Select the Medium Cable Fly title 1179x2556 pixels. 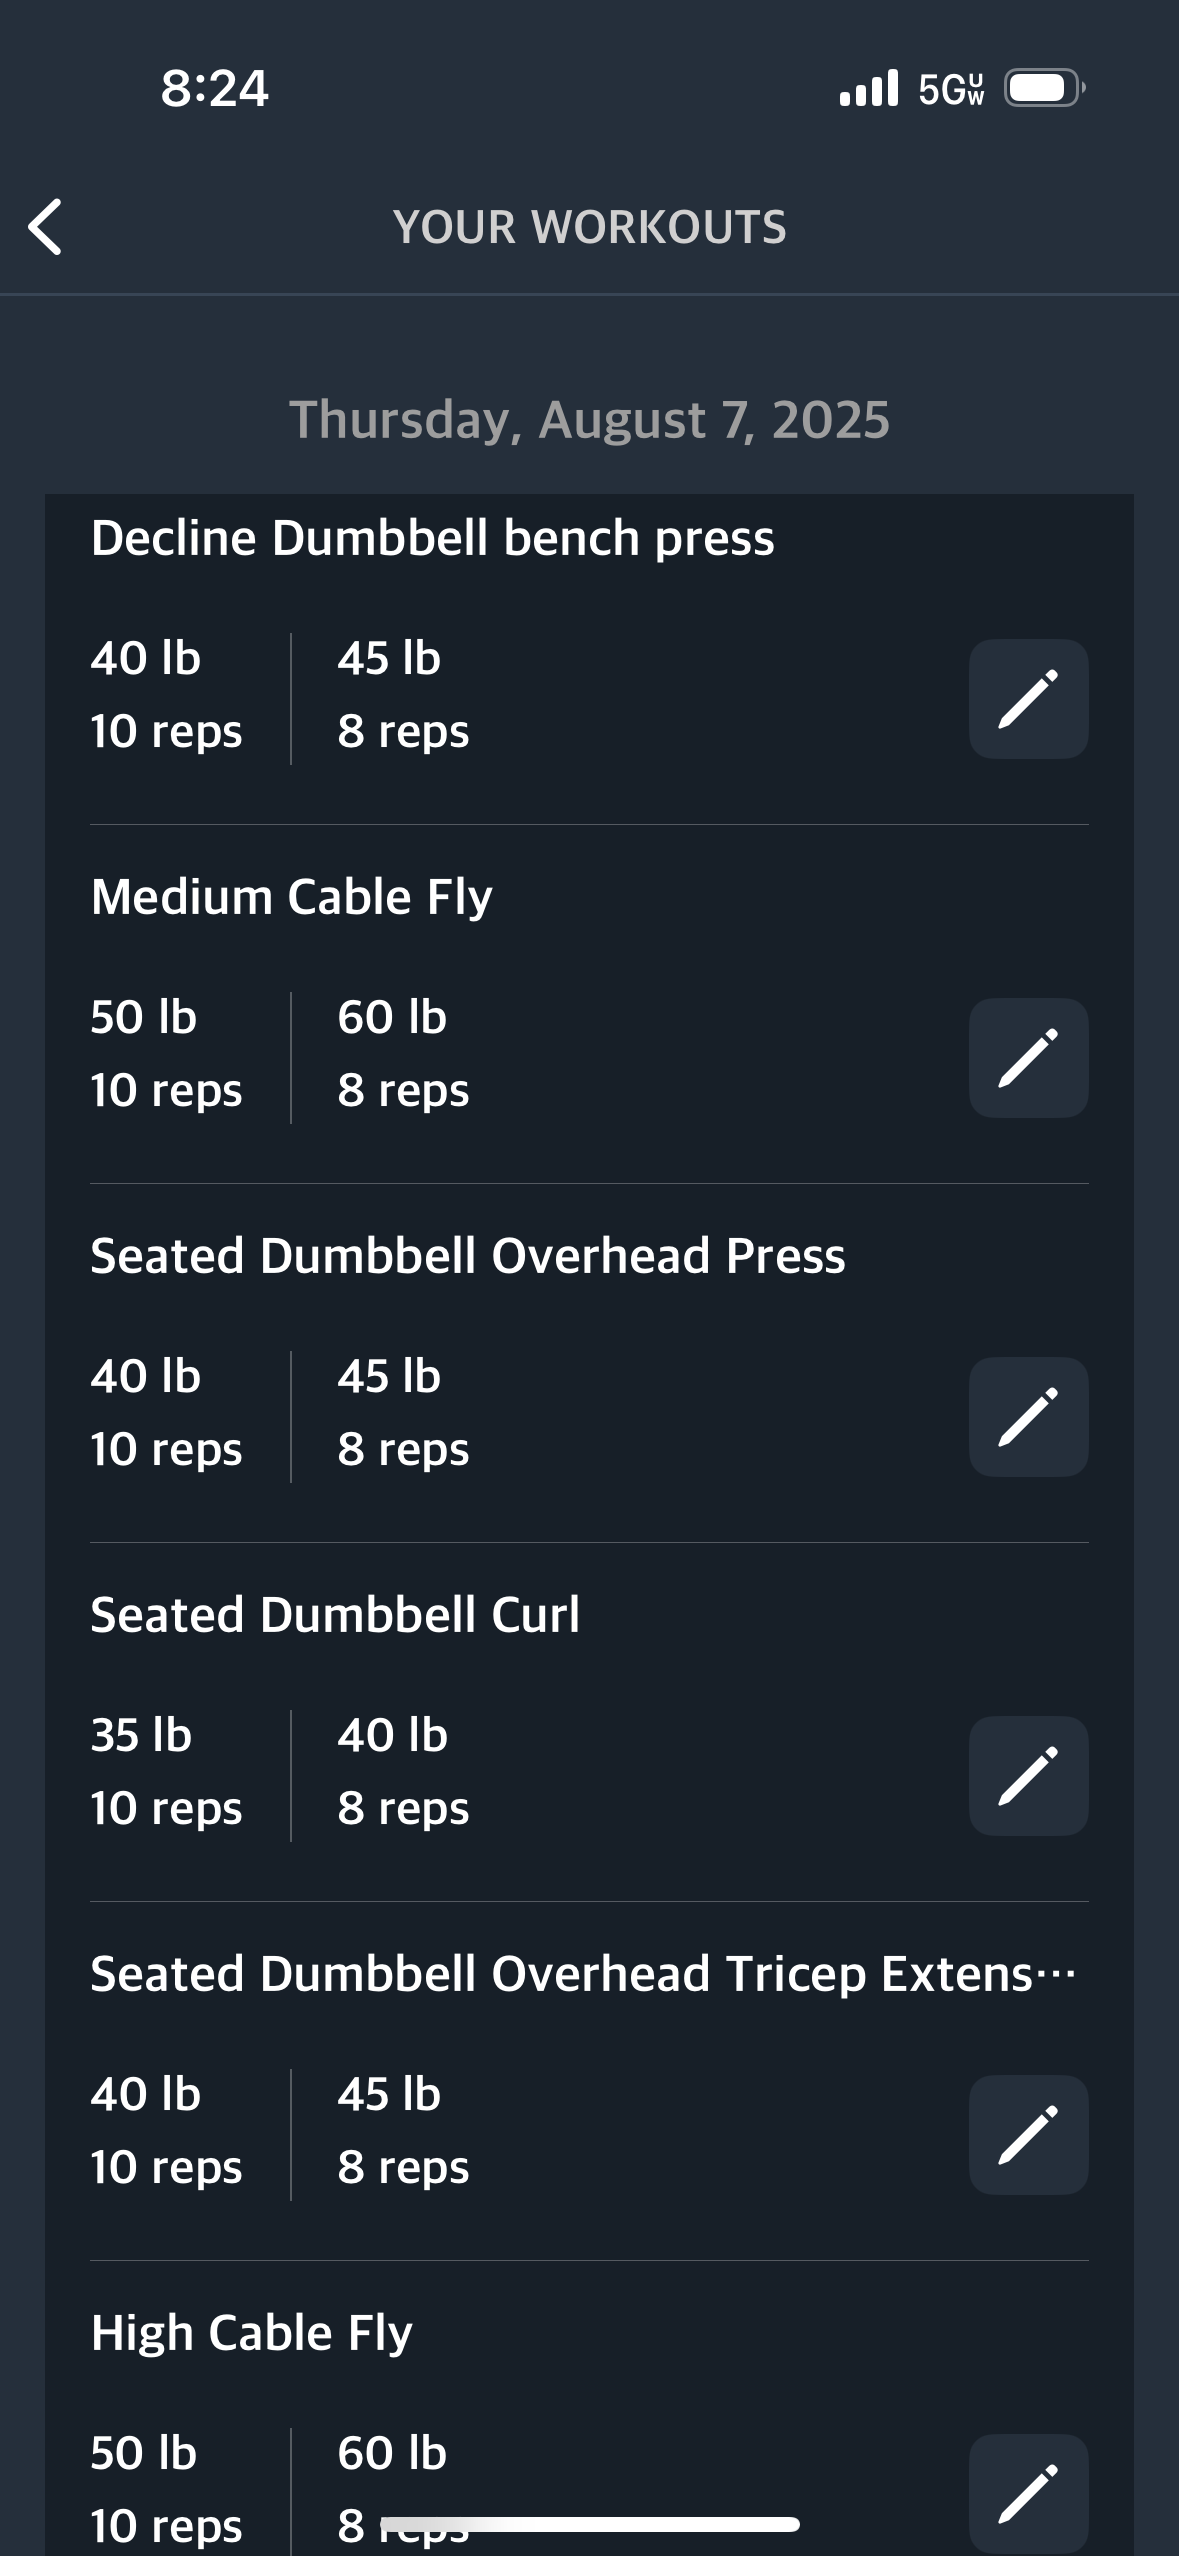291,897
